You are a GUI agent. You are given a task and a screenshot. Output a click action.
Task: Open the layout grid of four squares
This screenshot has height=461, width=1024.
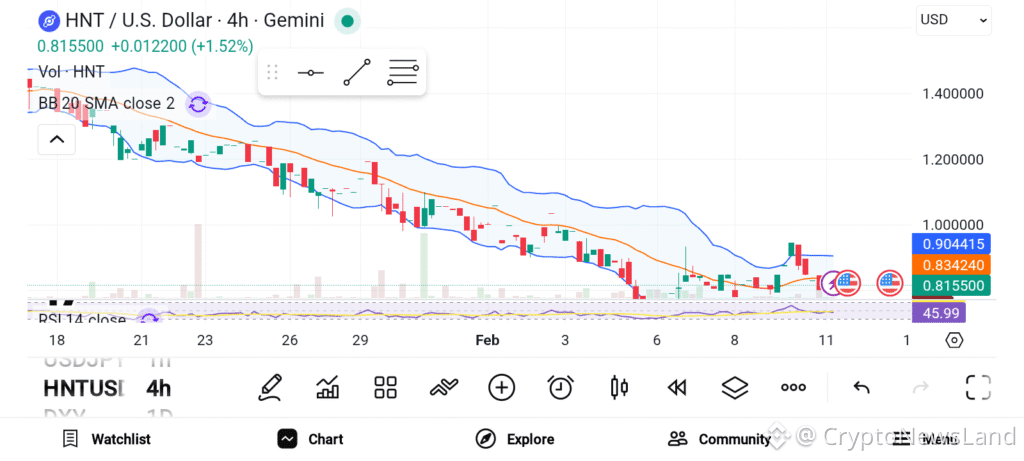tap(385, 387)
